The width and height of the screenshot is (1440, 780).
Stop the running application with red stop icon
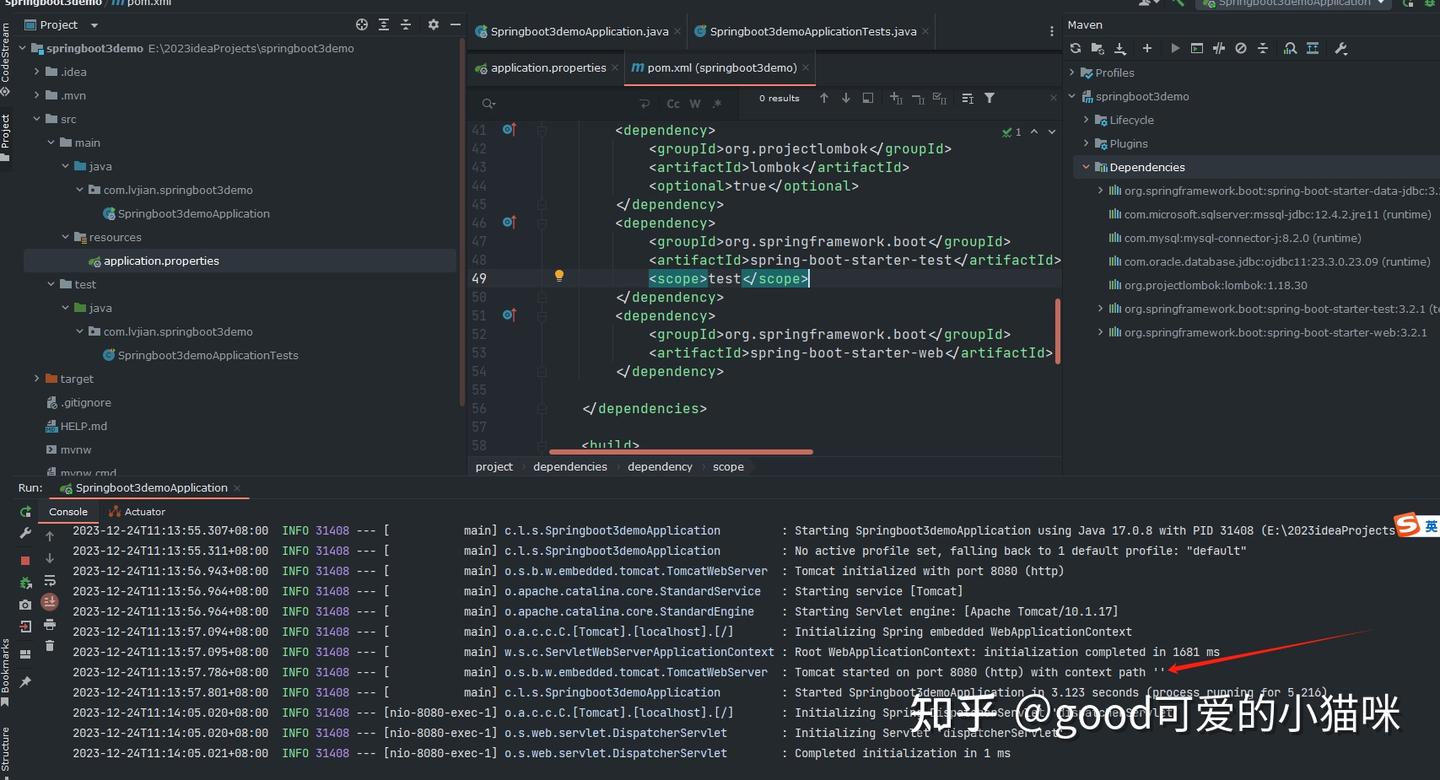(x=27, y=560)
